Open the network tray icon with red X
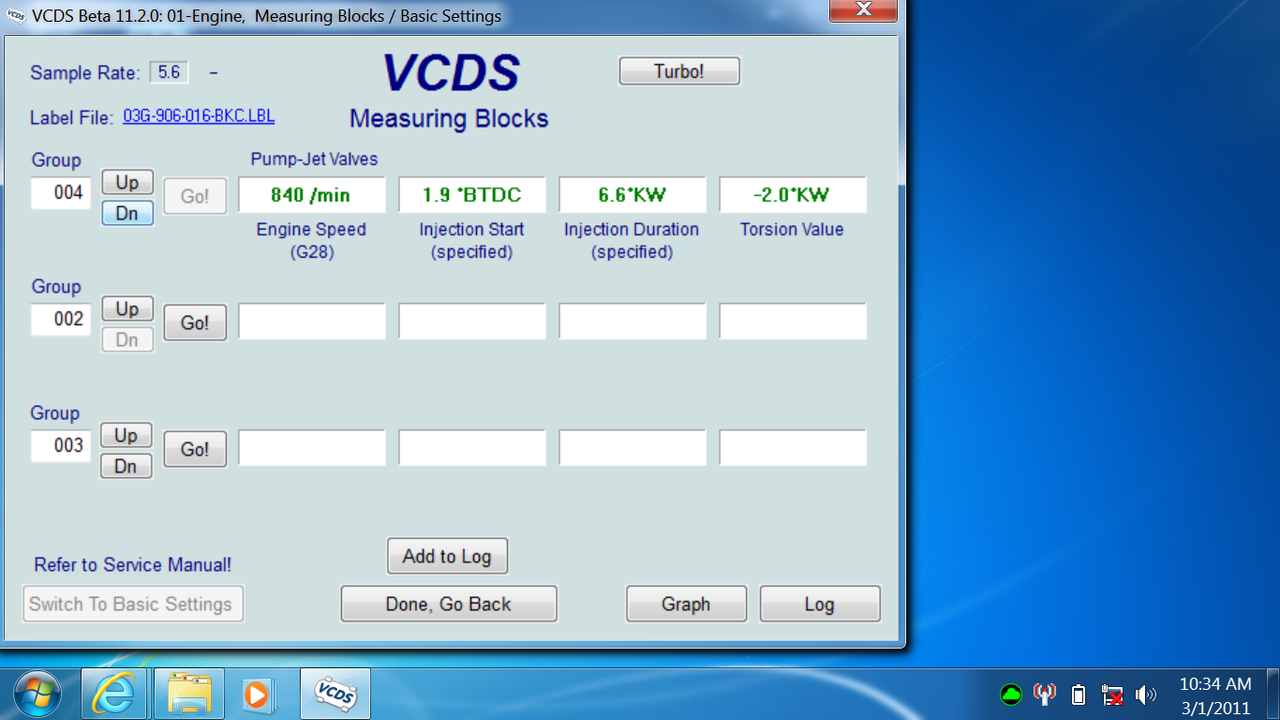The height and width of the screenshot is (720, 1280). (1112, 694)
